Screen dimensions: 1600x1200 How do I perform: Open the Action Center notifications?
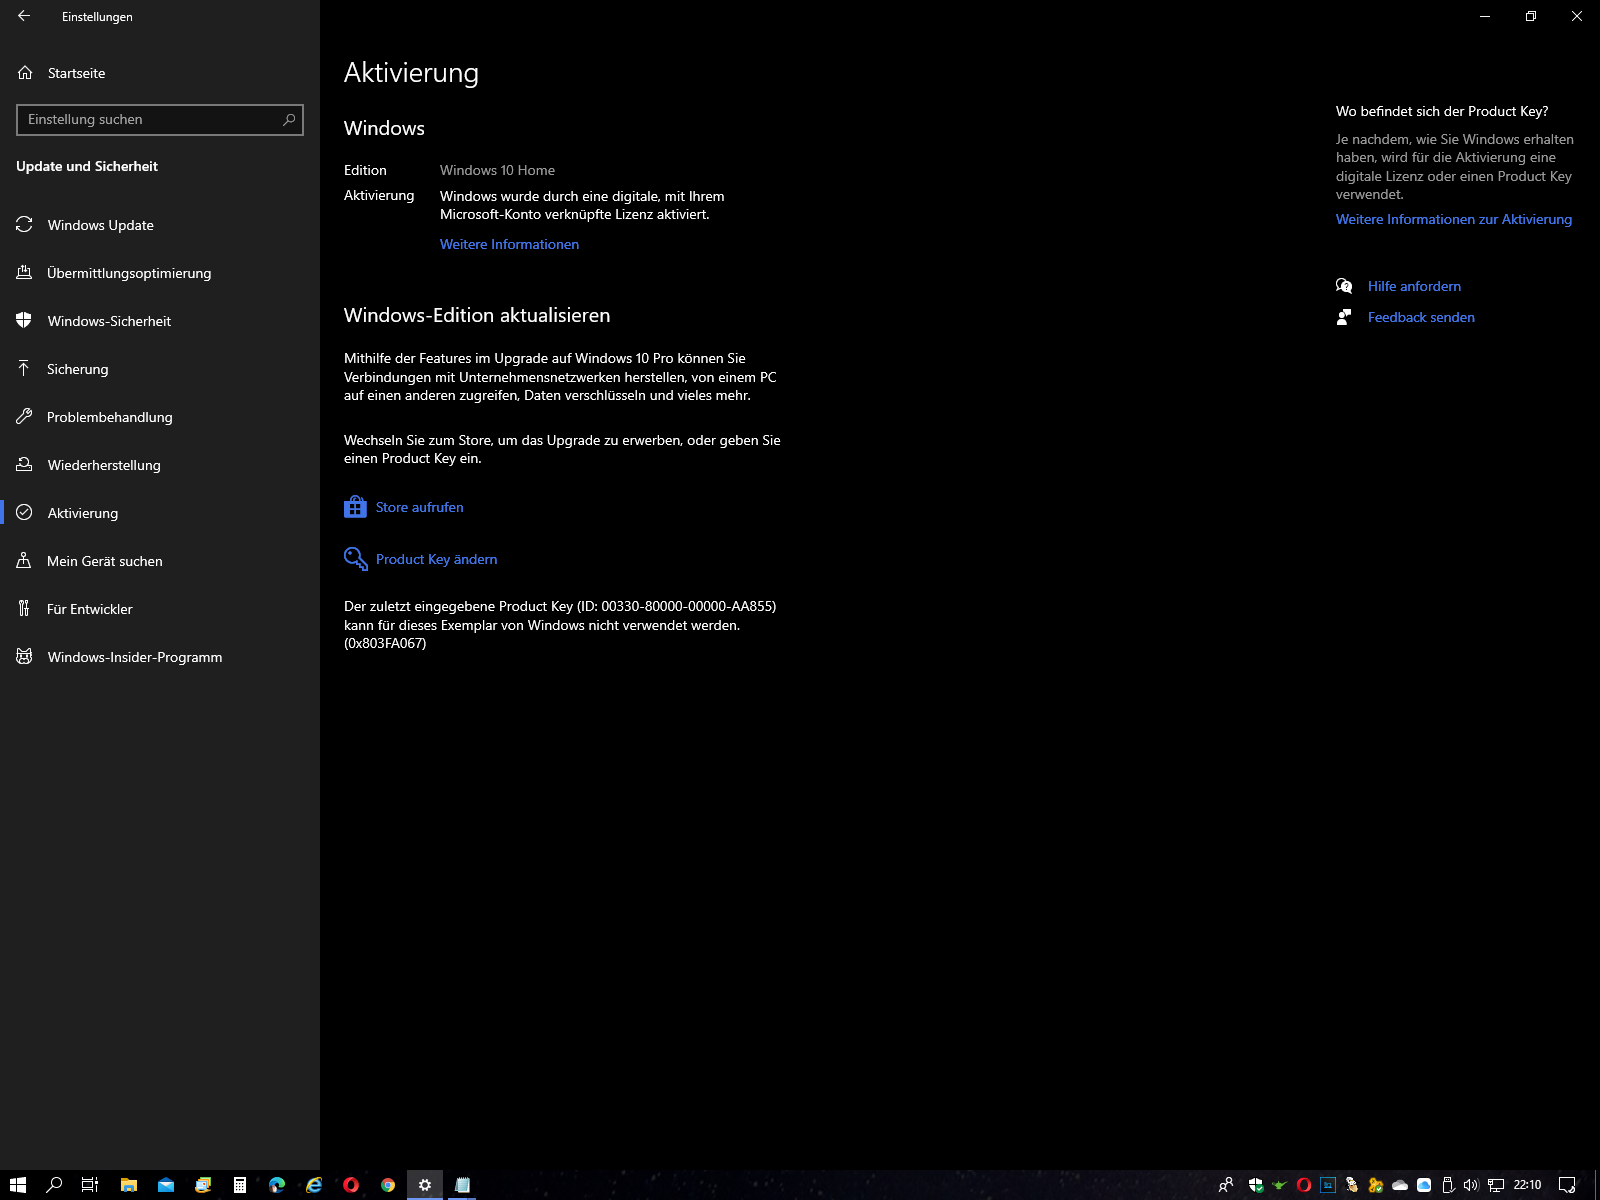(1567, 1185)
